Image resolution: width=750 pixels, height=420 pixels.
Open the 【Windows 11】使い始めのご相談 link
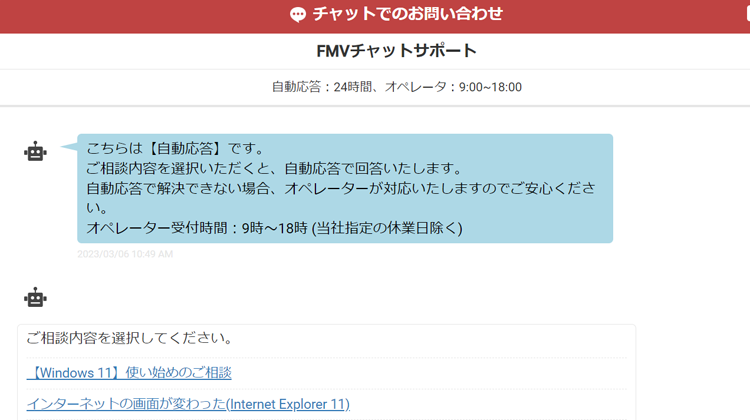pos(129,373)
